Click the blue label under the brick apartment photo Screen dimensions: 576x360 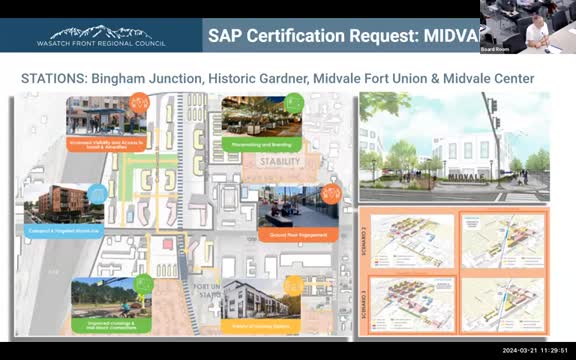[x=64, y=231]
